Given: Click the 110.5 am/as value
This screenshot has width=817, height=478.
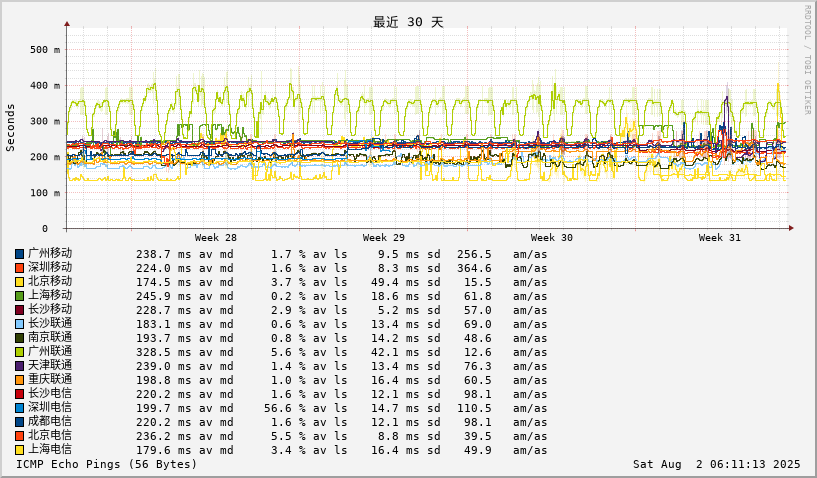Looking at the screenshot, I should pos(474,409).
